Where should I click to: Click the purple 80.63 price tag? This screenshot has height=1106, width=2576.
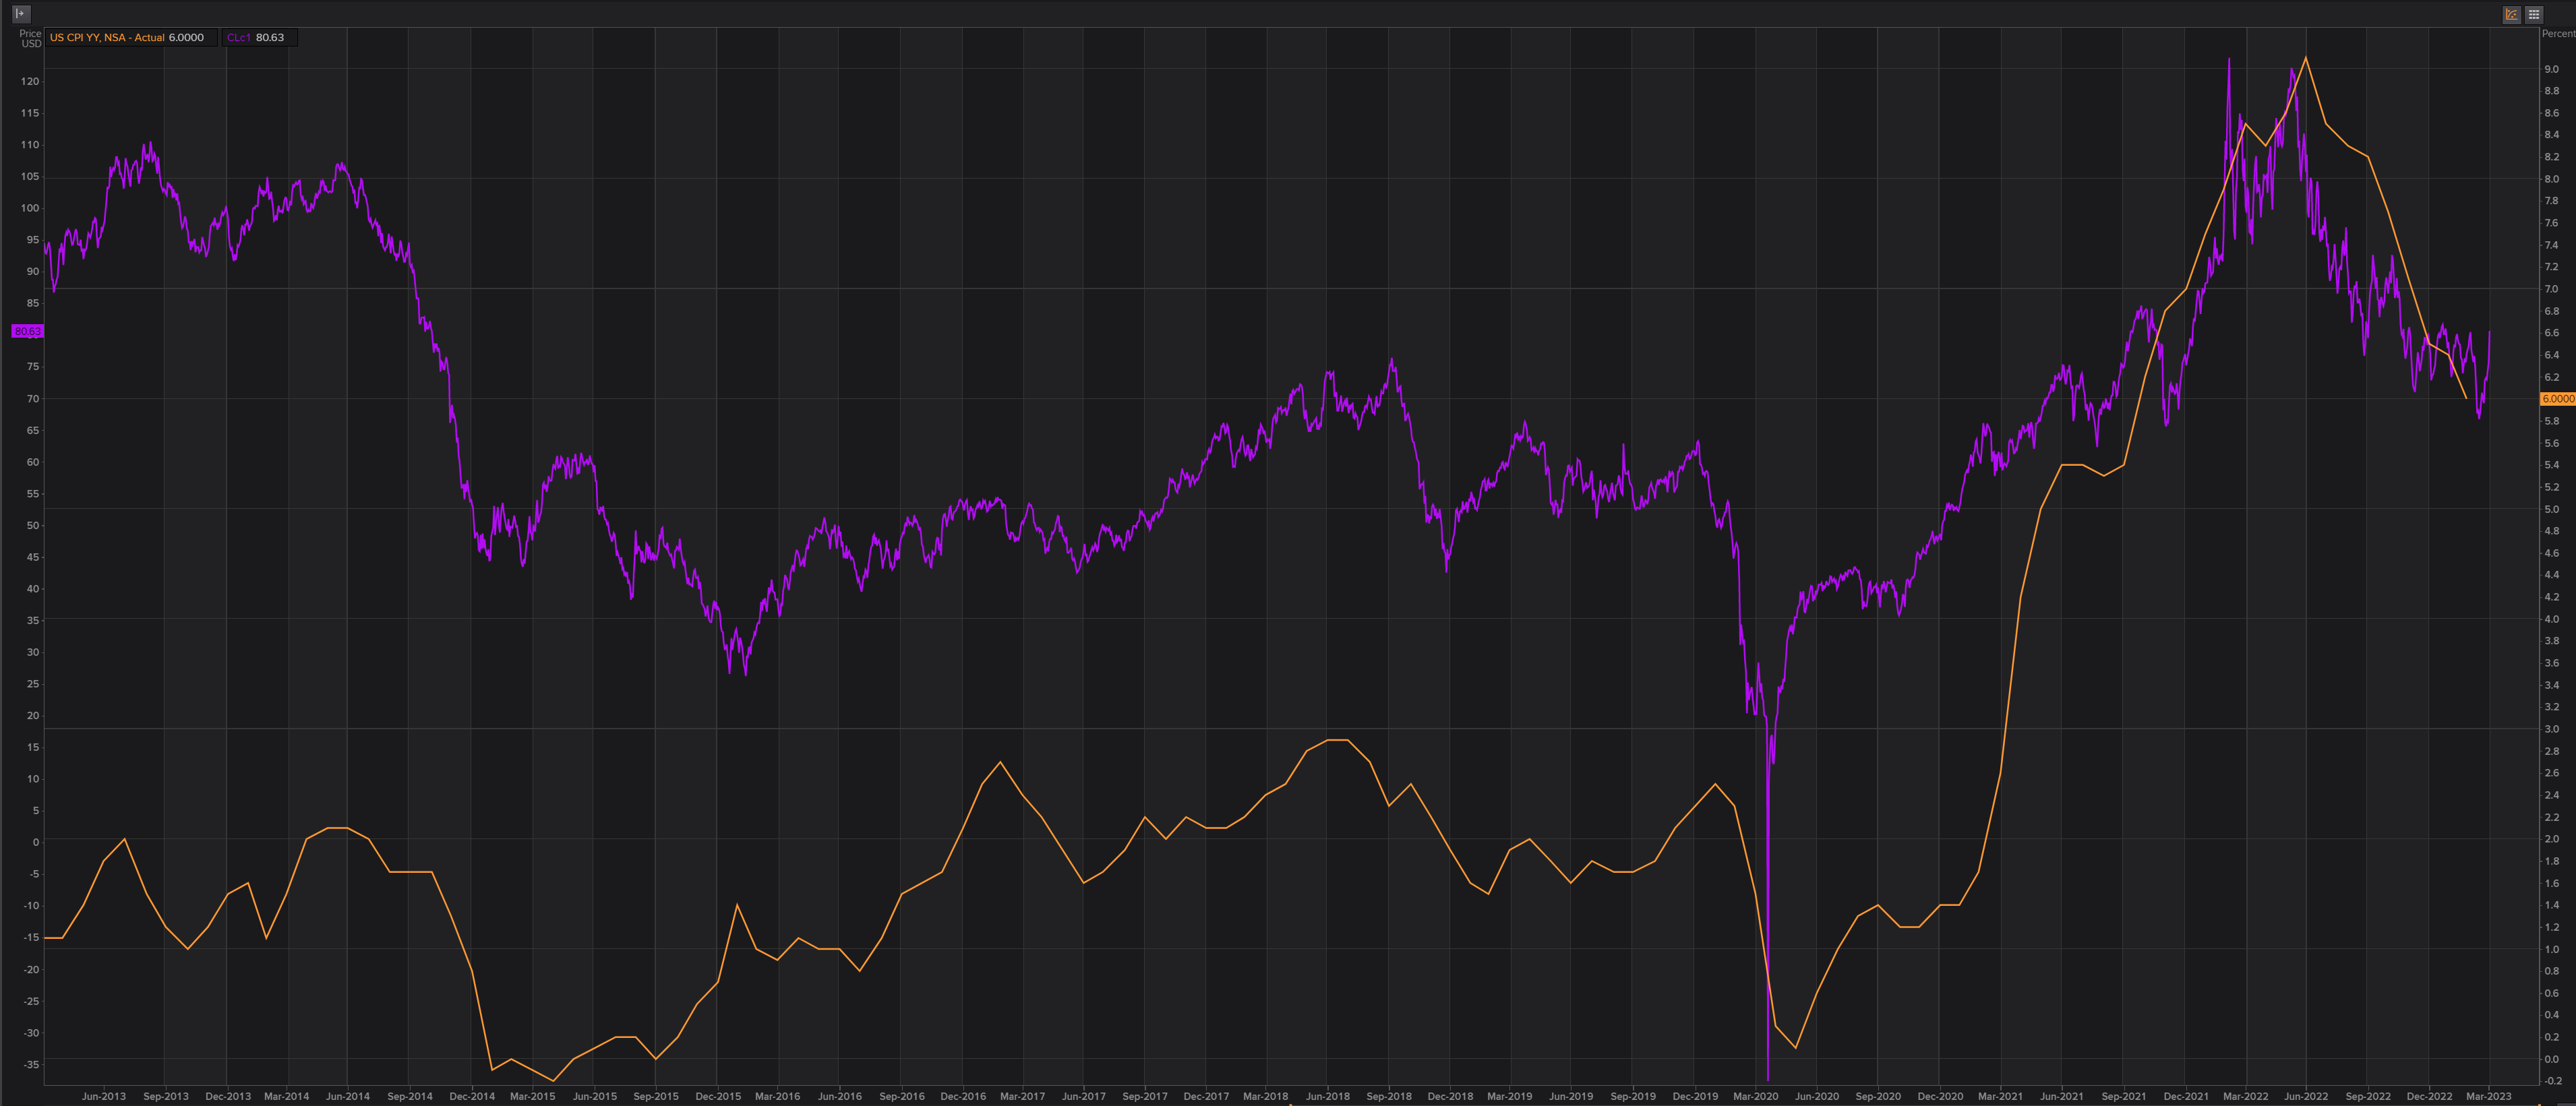tap(27, 331)
